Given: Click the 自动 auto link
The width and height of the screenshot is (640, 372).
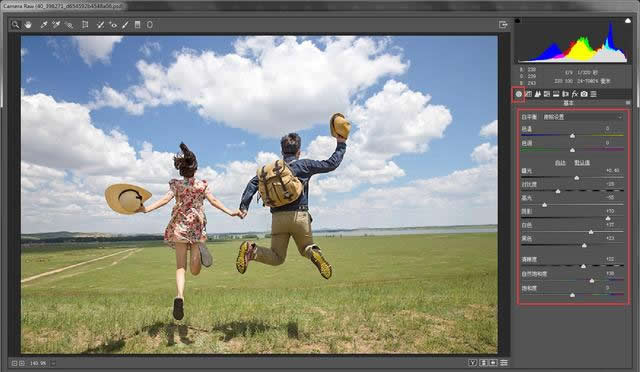Looking at the screenshot, I should click(560, 163).
